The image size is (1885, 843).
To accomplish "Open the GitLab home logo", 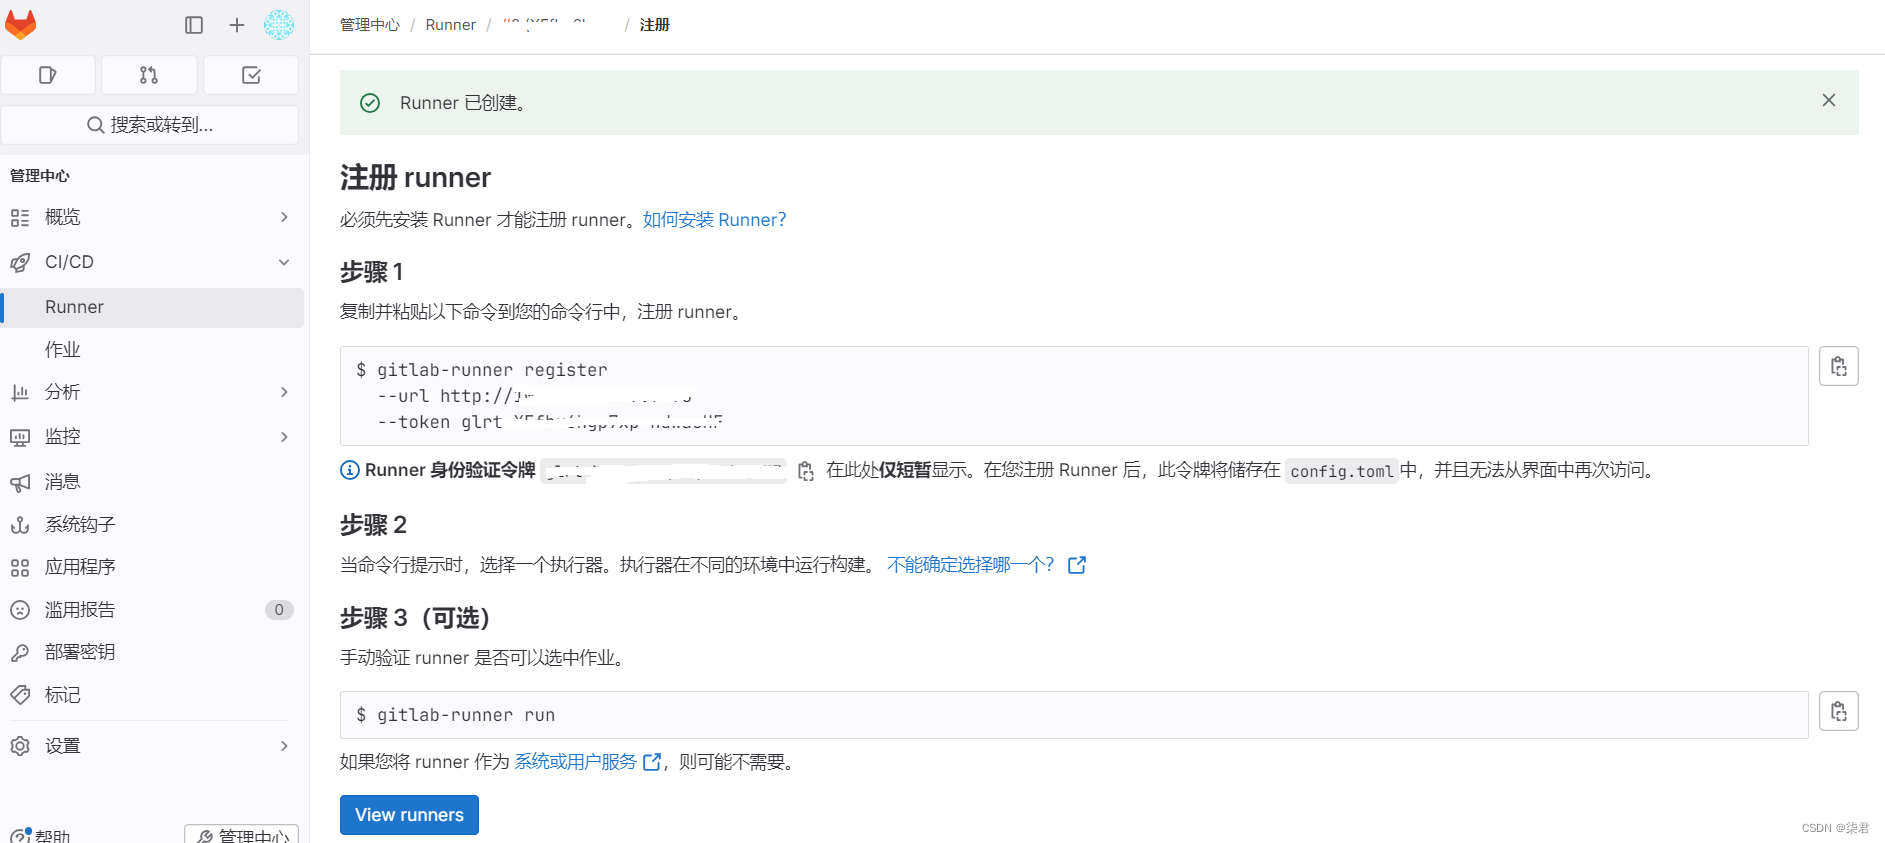I will (20, 25).
